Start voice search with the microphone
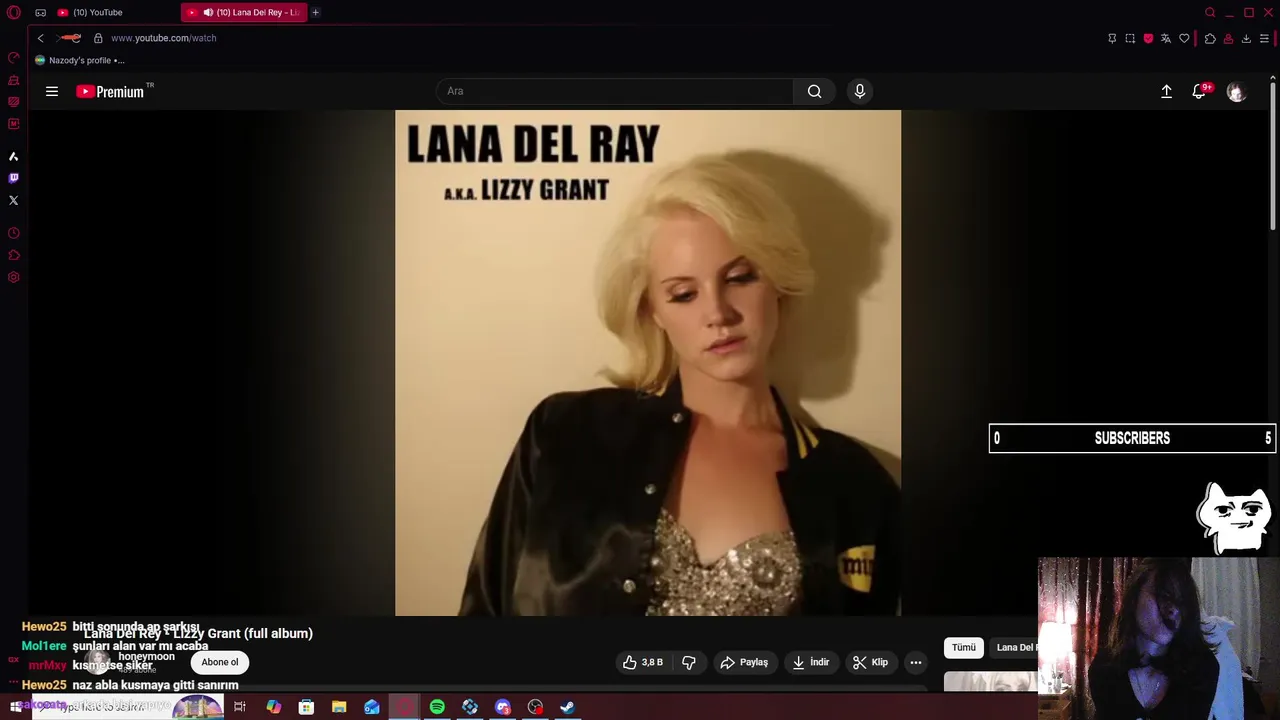The height and width of the screenshot is (720, 1280). pyautogui.click(x=859, y=91)
